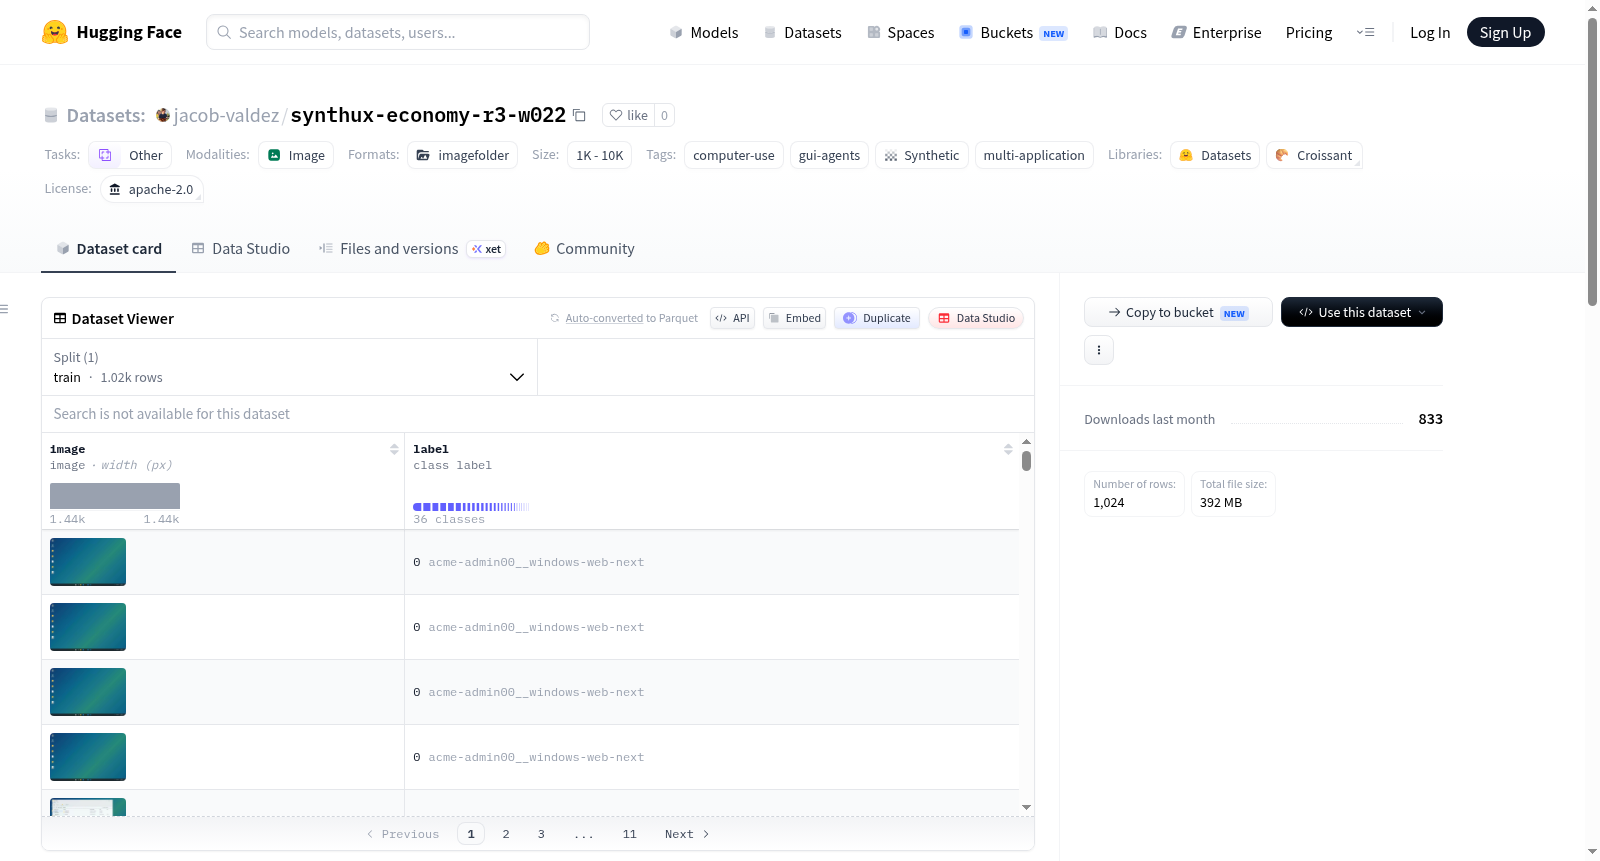Click the Datasets library tag
Viewport: 1600px width, 861px height.
1215,155
